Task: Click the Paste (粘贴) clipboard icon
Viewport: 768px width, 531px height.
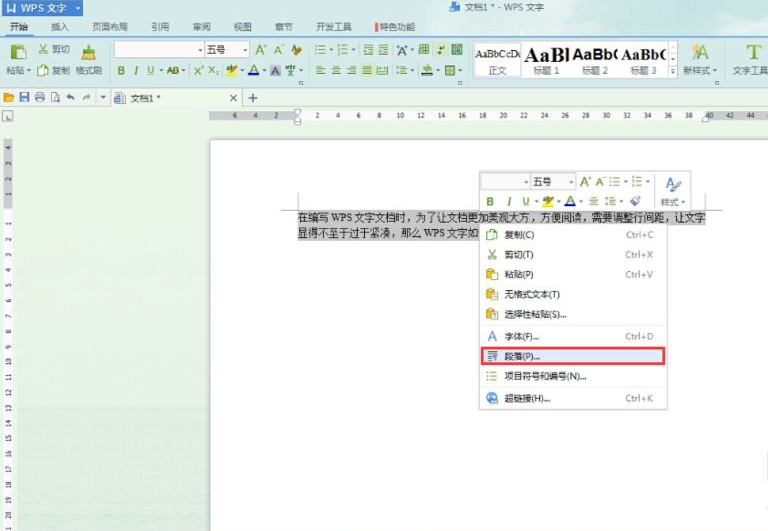Action: [18, 52]
